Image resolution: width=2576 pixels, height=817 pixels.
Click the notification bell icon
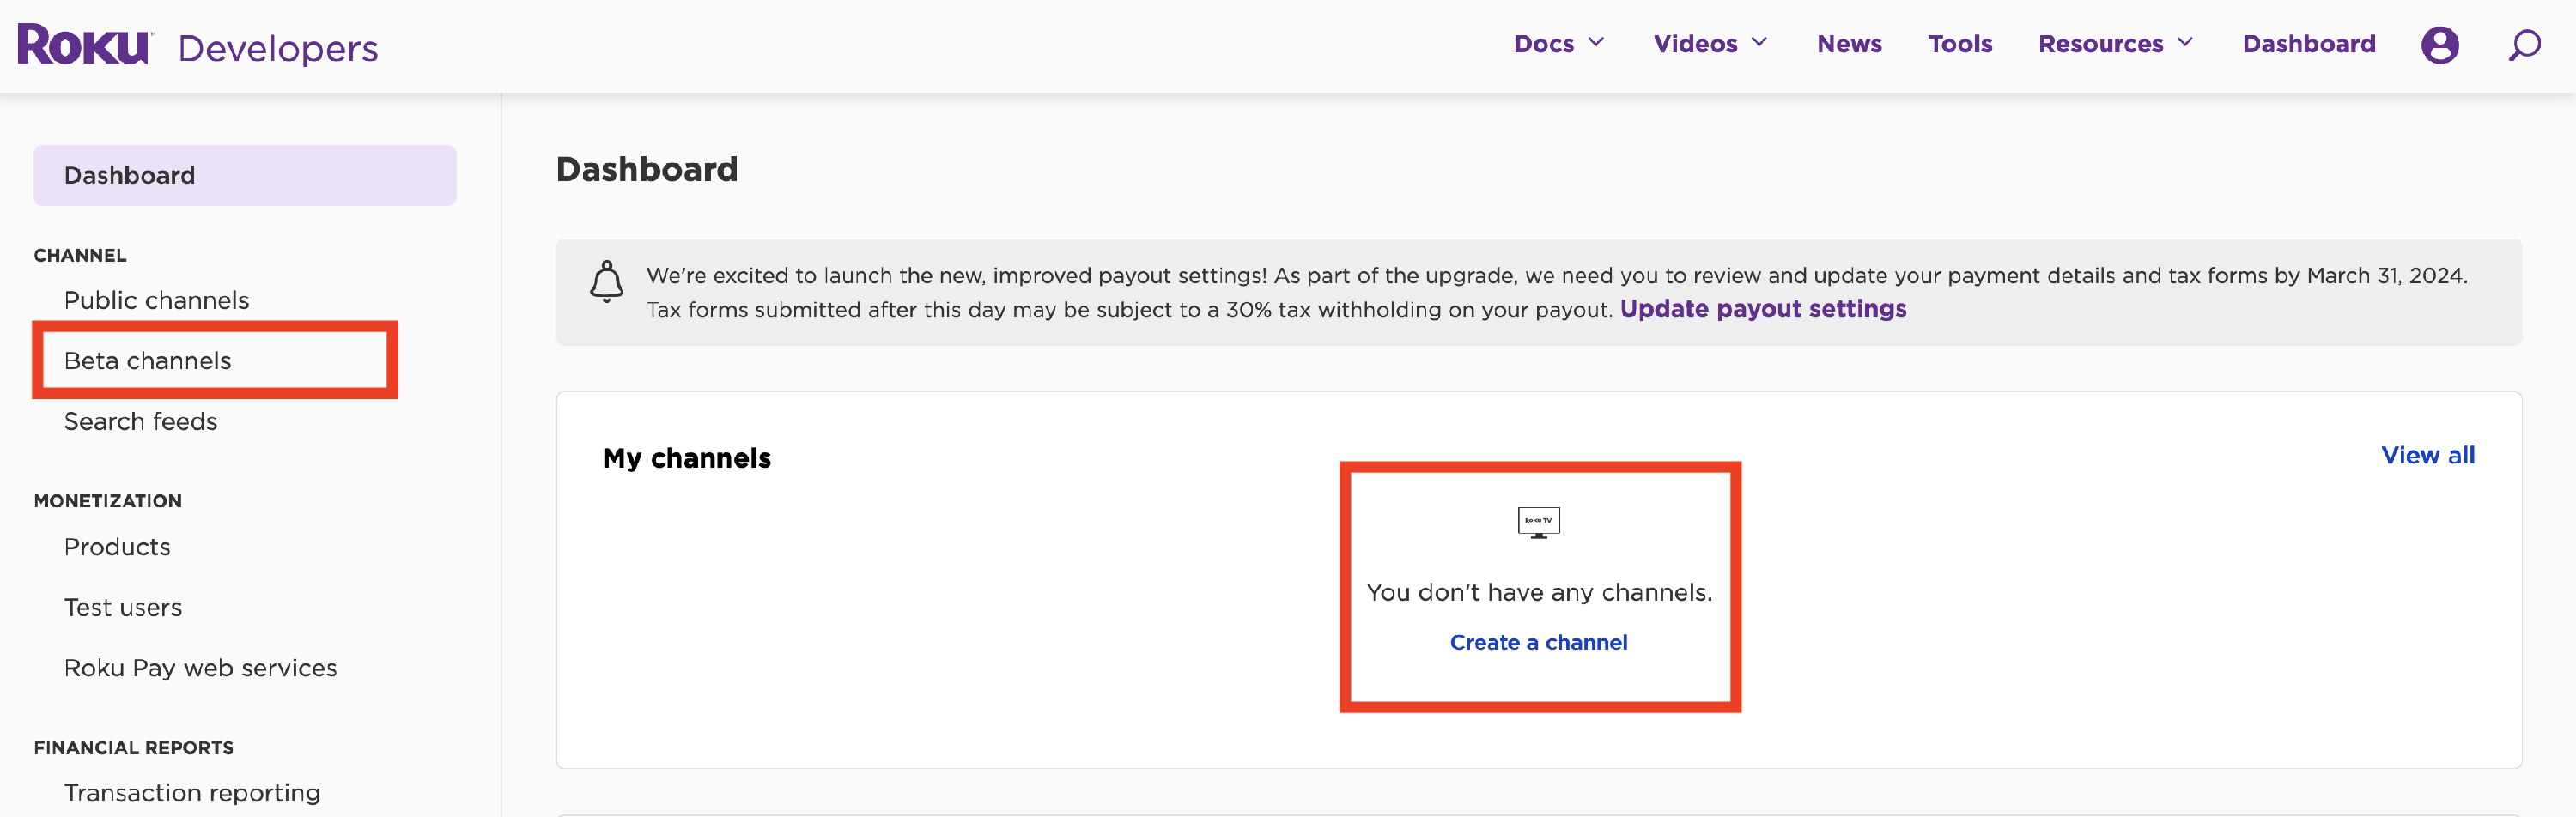pyautogui.click(x=606, y=281)
